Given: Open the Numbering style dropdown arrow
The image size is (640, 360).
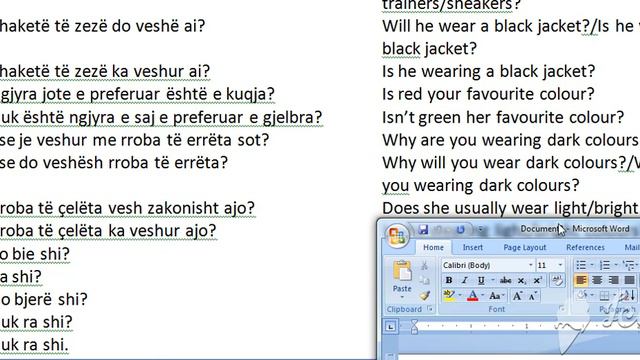Looking at the screenshot, I should pyautogui.click(x=616, y=265).
